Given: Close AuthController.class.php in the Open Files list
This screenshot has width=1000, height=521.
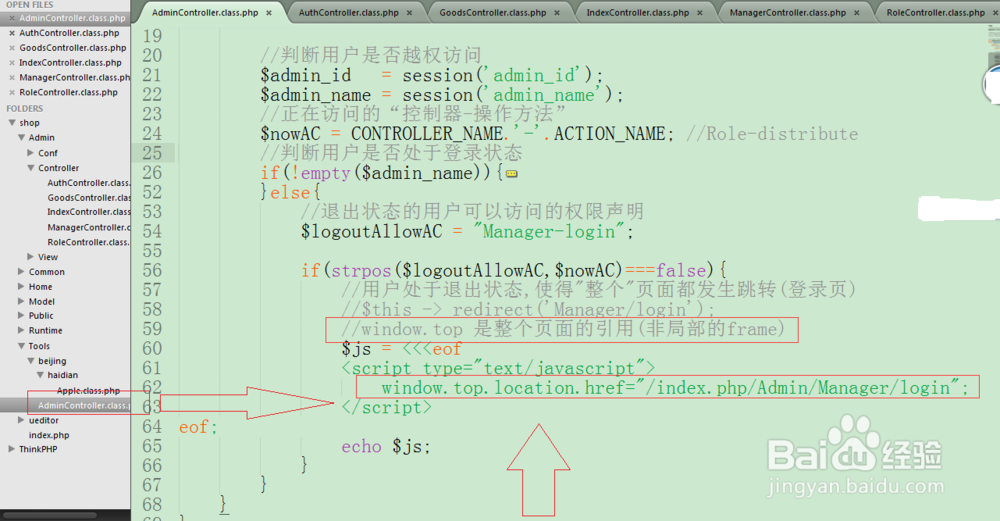Looking at the screenshot, I should click(x=11, y=33).
